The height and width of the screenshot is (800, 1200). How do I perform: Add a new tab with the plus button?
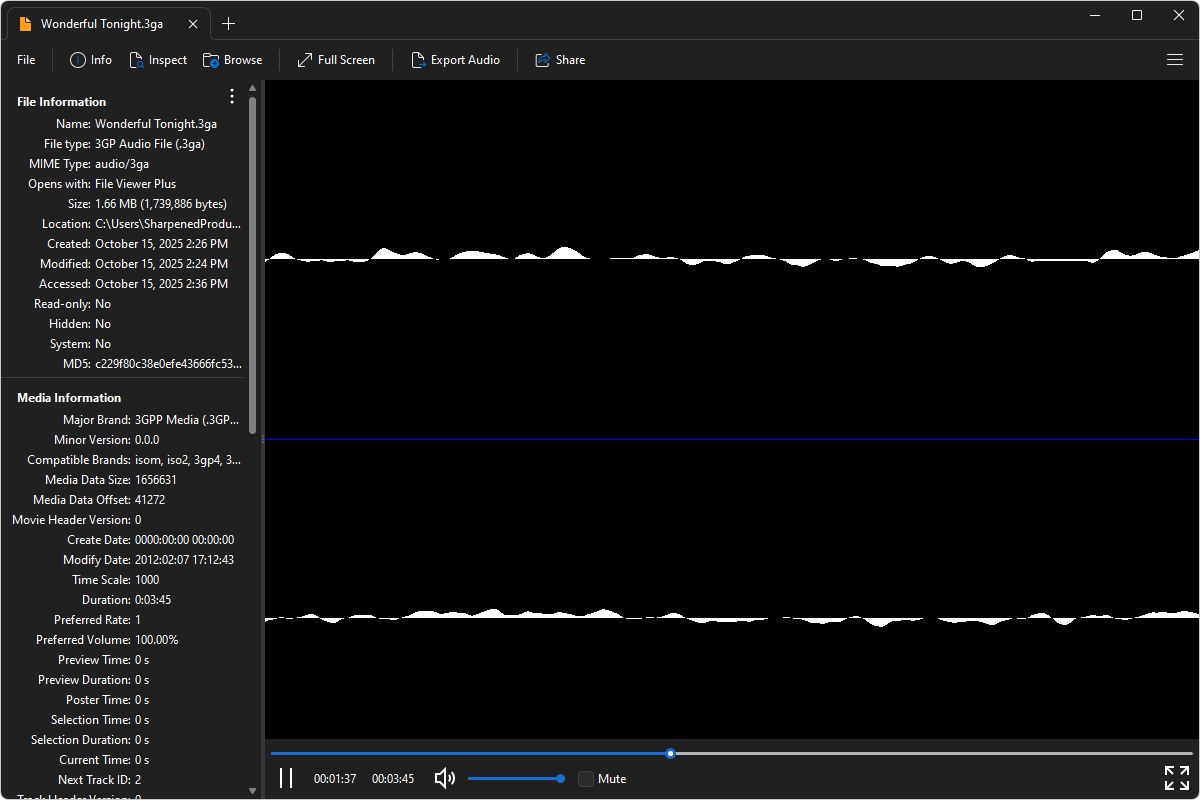coord(229,24)
